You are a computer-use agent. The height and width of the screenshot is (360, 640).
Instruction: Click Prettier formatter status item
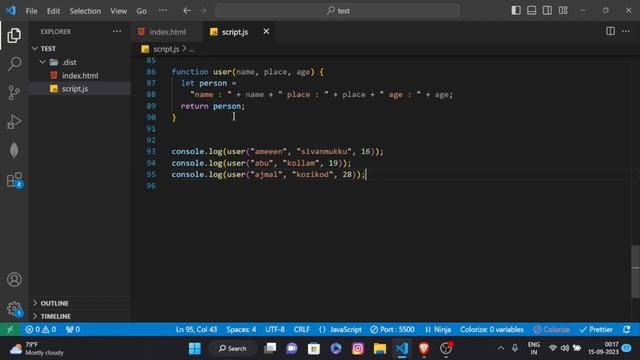pos(596,329)
